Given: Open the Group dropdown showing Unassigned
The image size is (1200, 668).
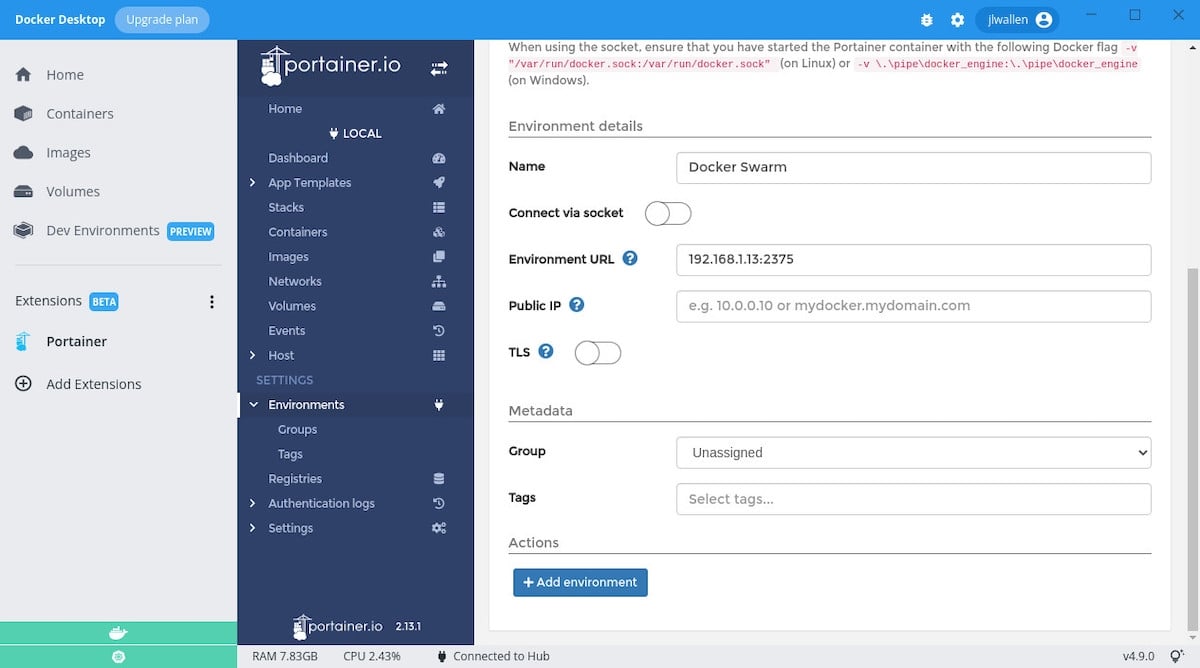Looking at the screenshot, I should [913, 452].
